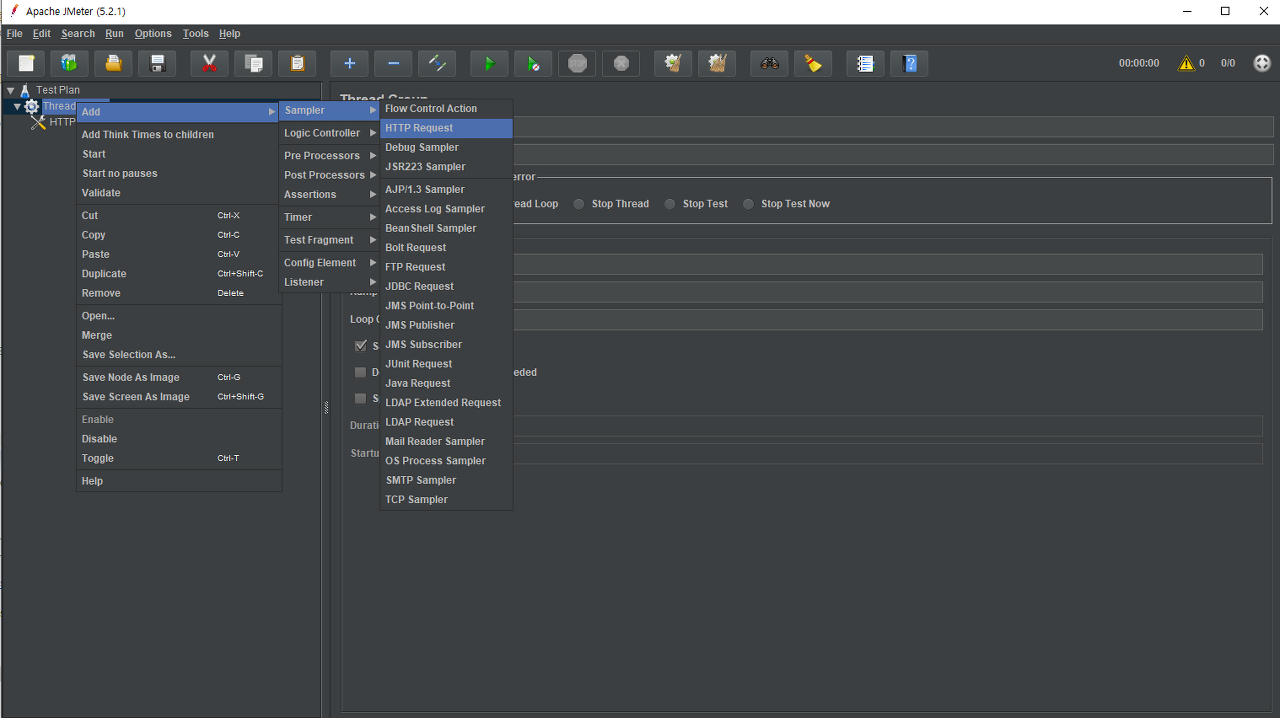Toggle the specify thread lifetime checkbox
This screenshot has height=718, width=1280.
click(x=360, y=398)
